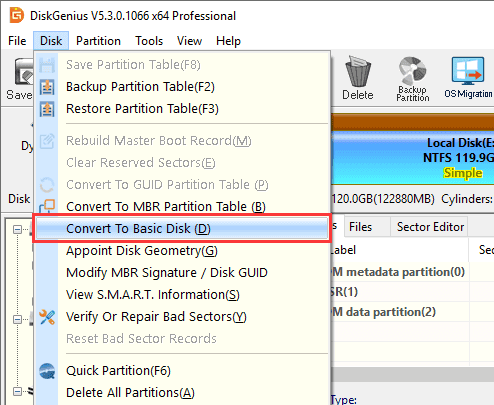The image size is (494, 405).
Task: Open the File menu
Action: [17, 41]
